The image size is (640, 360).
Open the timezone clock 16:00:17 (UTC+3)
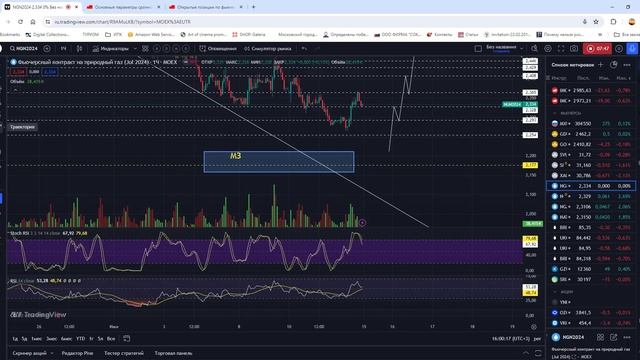pyautogui.click(x=510, y=339)
